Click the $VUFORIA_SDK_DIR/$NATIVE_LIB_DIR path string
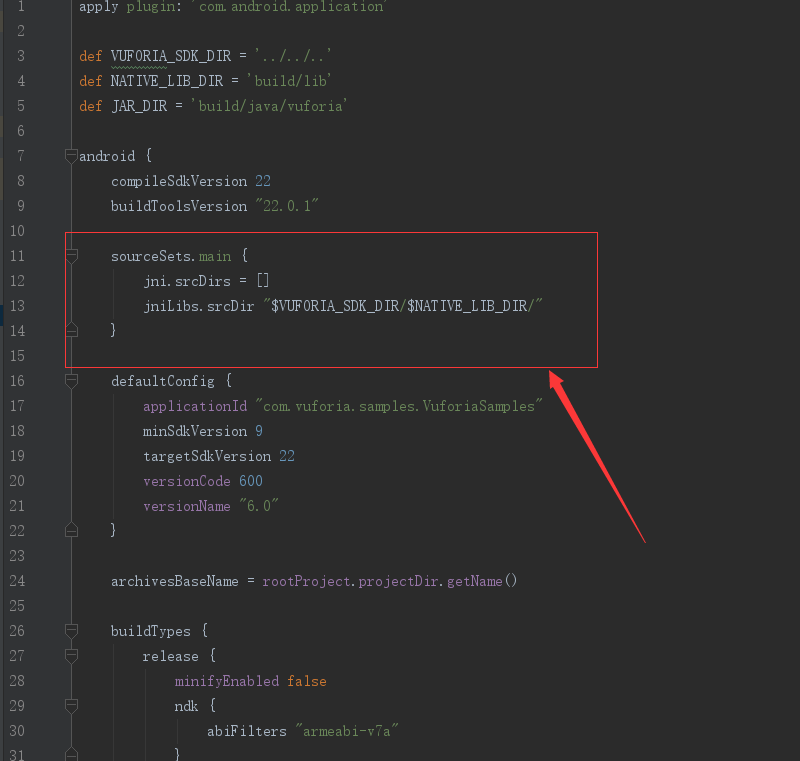Screen dimensions: 800x761 pos(403,306)
